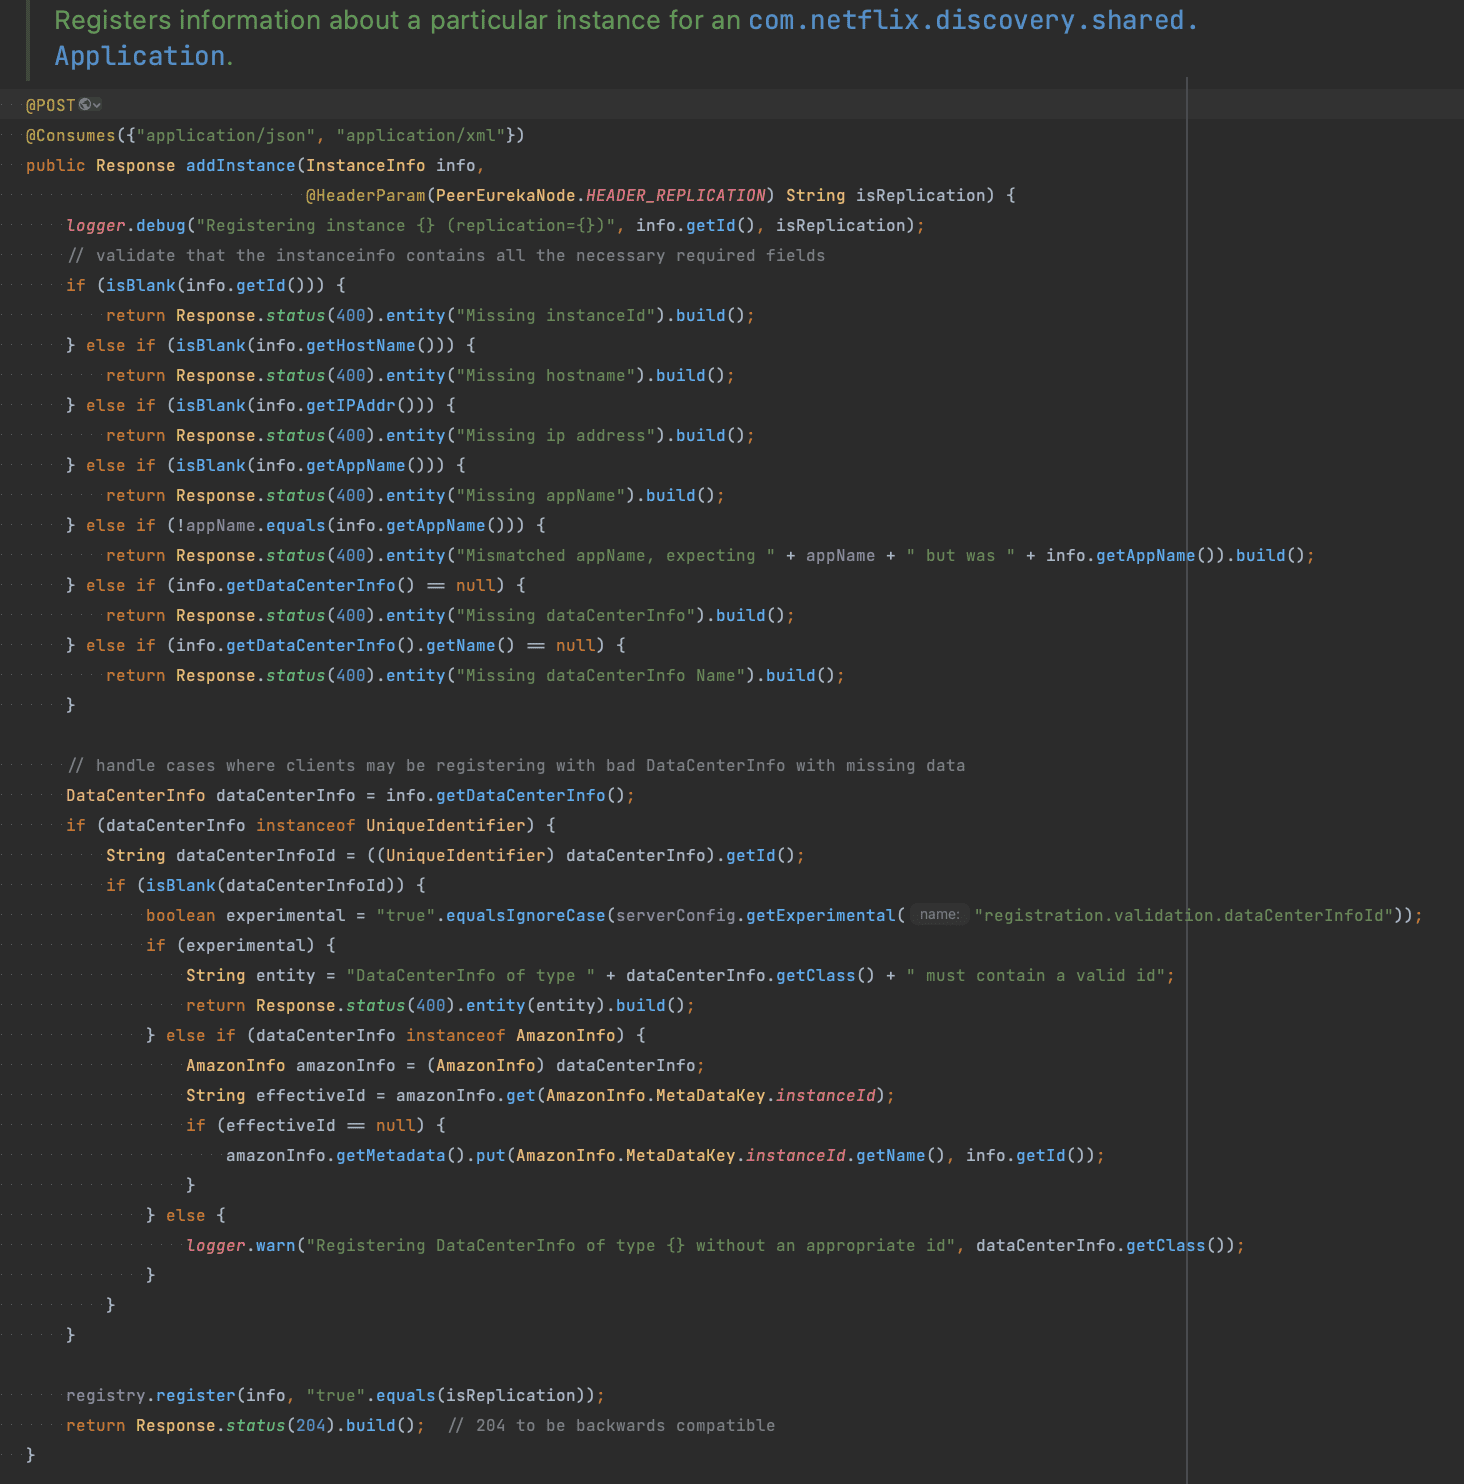The width and height of the screenshot is (1464, 1484).
Task: Click the debug call on logger
Action: coord(161,225)
